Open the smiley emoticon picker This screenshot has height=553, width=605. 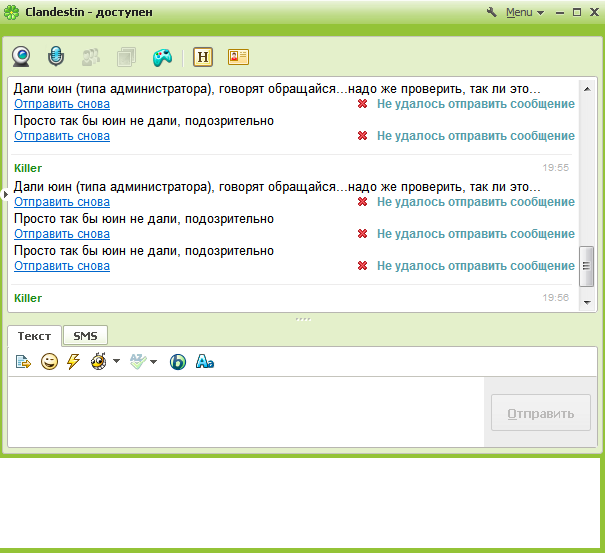pyautogui.click(x=49, y=362)
